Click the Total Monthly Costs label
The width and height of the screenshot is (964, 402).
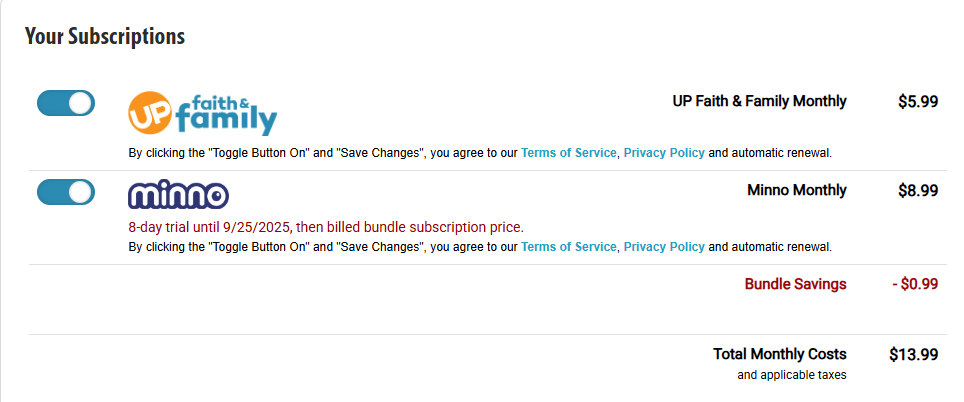(x=779, y=354)
